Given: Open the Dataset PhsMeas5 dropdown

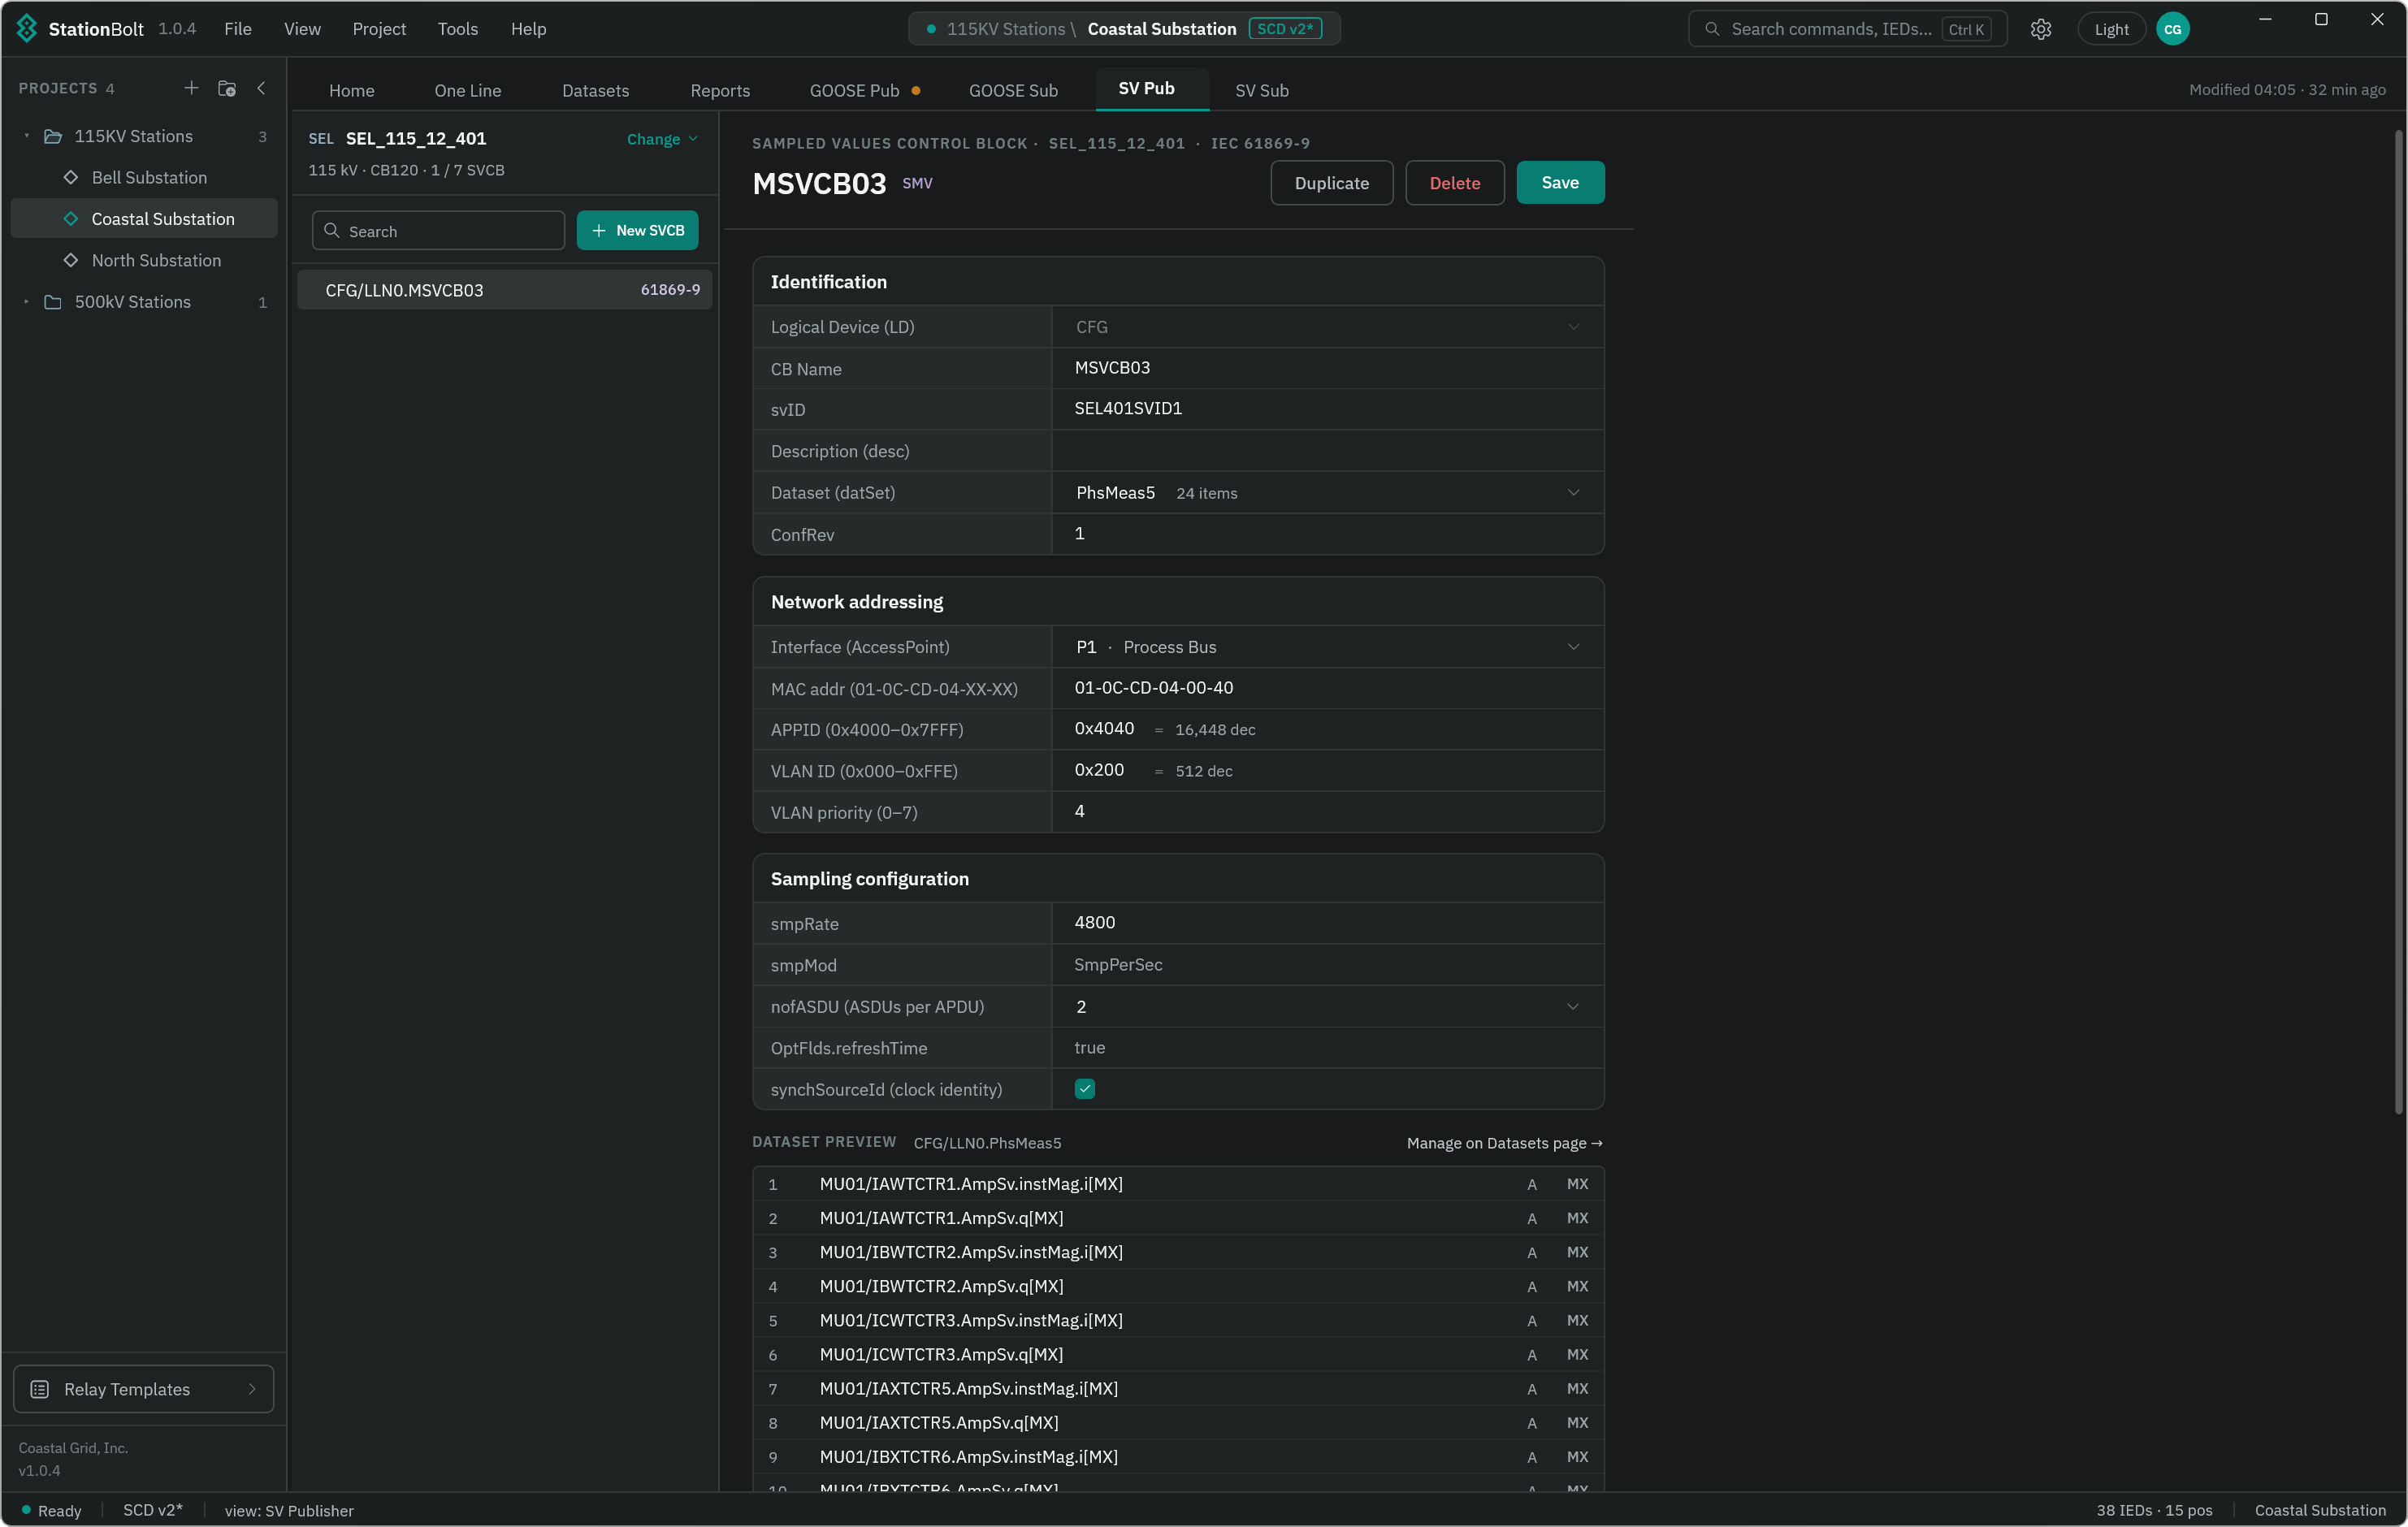Looking at the screenshot, I should pyautogui.click(x=1328, y=493).
